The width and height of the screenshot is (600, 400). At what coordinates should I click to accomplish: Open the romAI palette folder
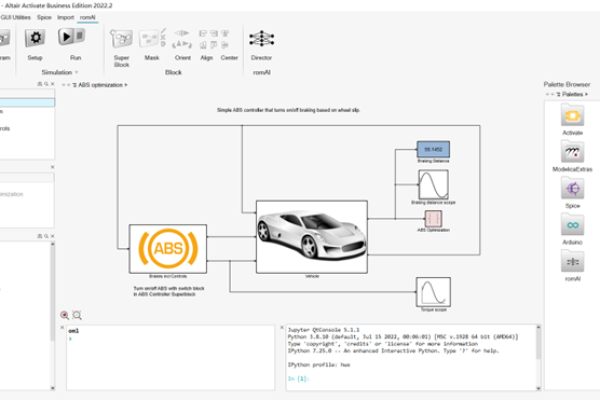pyautogui.click(x=572, y=261)
